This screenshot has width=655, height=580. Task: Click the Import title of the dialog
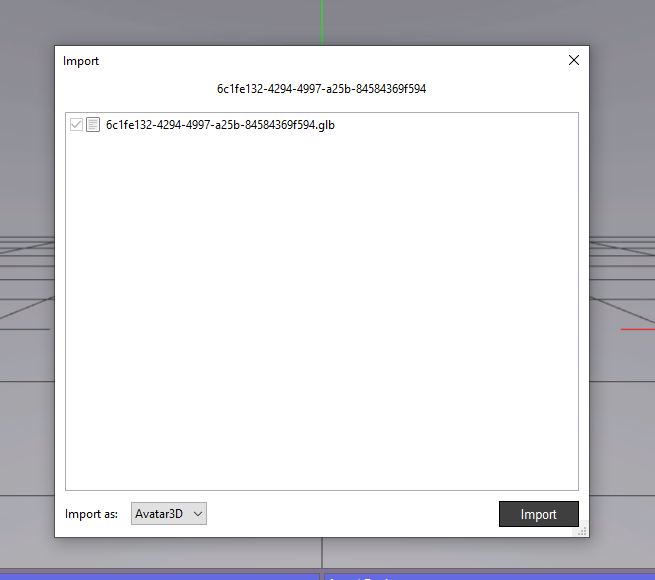[81, 61]
